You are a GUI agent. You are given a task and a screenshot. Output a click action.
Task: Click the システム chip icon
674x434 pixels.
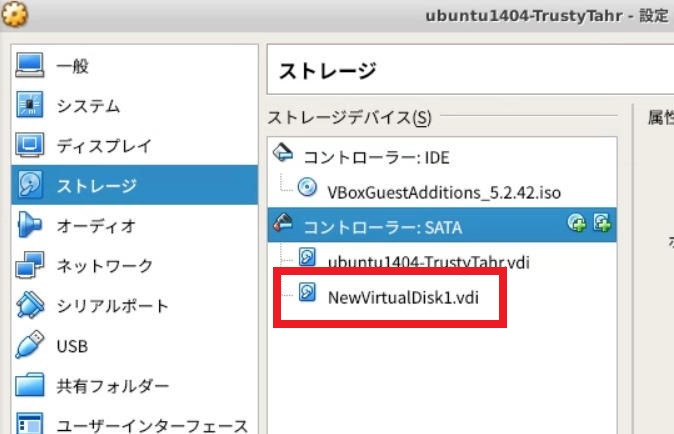point(30,104)
